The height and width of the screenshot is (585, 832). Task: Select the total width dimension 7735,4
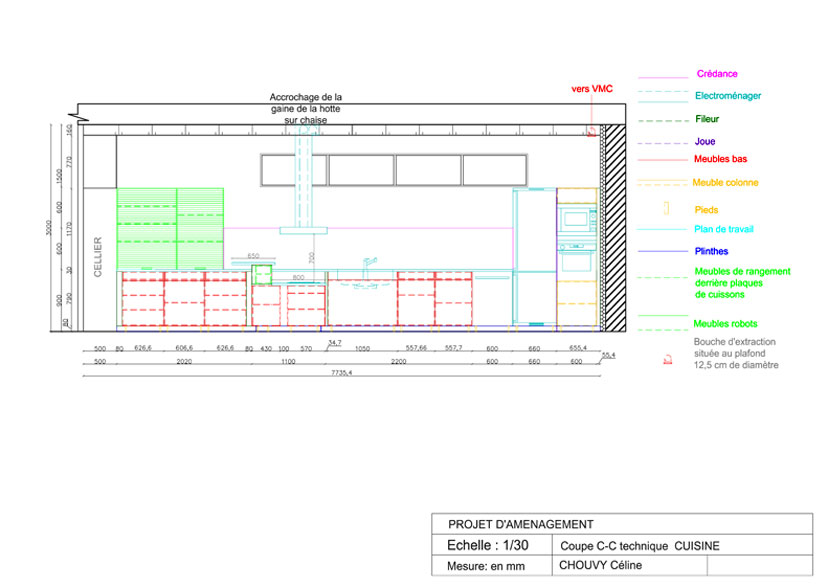341,371
